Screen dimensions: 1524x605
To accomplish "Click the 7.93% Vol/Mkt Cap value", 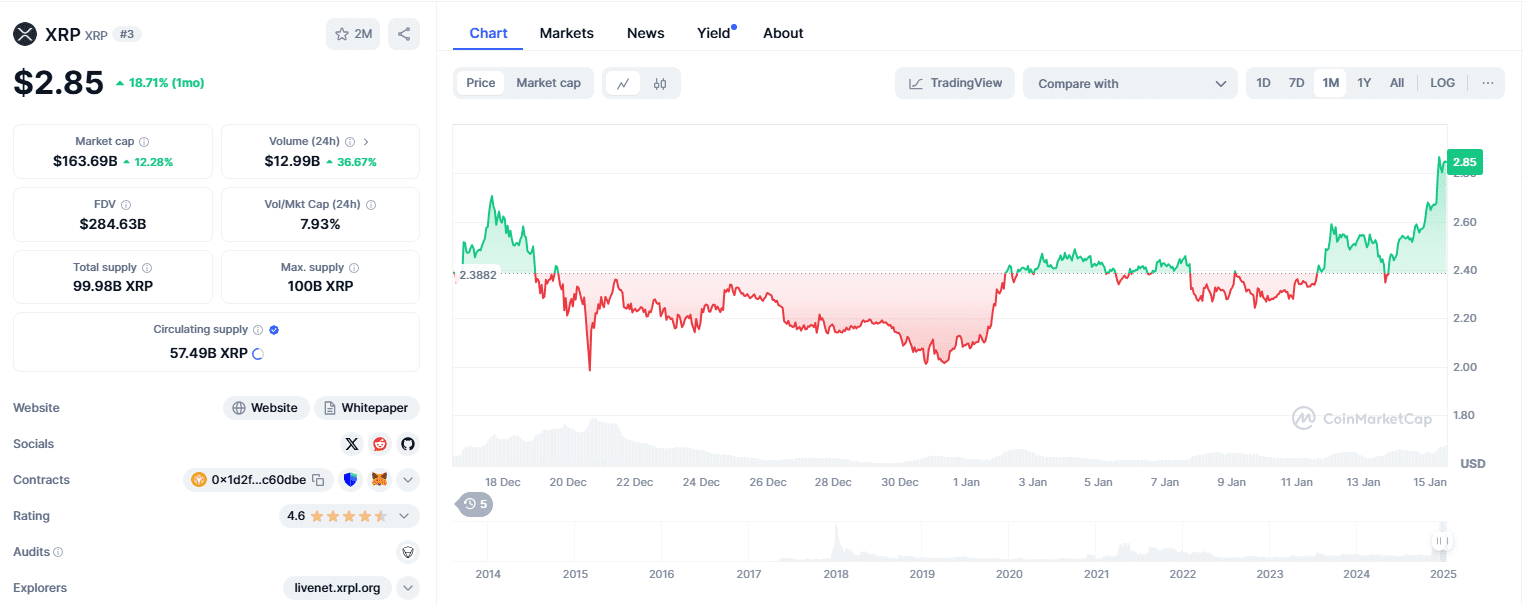I will 320,224.
